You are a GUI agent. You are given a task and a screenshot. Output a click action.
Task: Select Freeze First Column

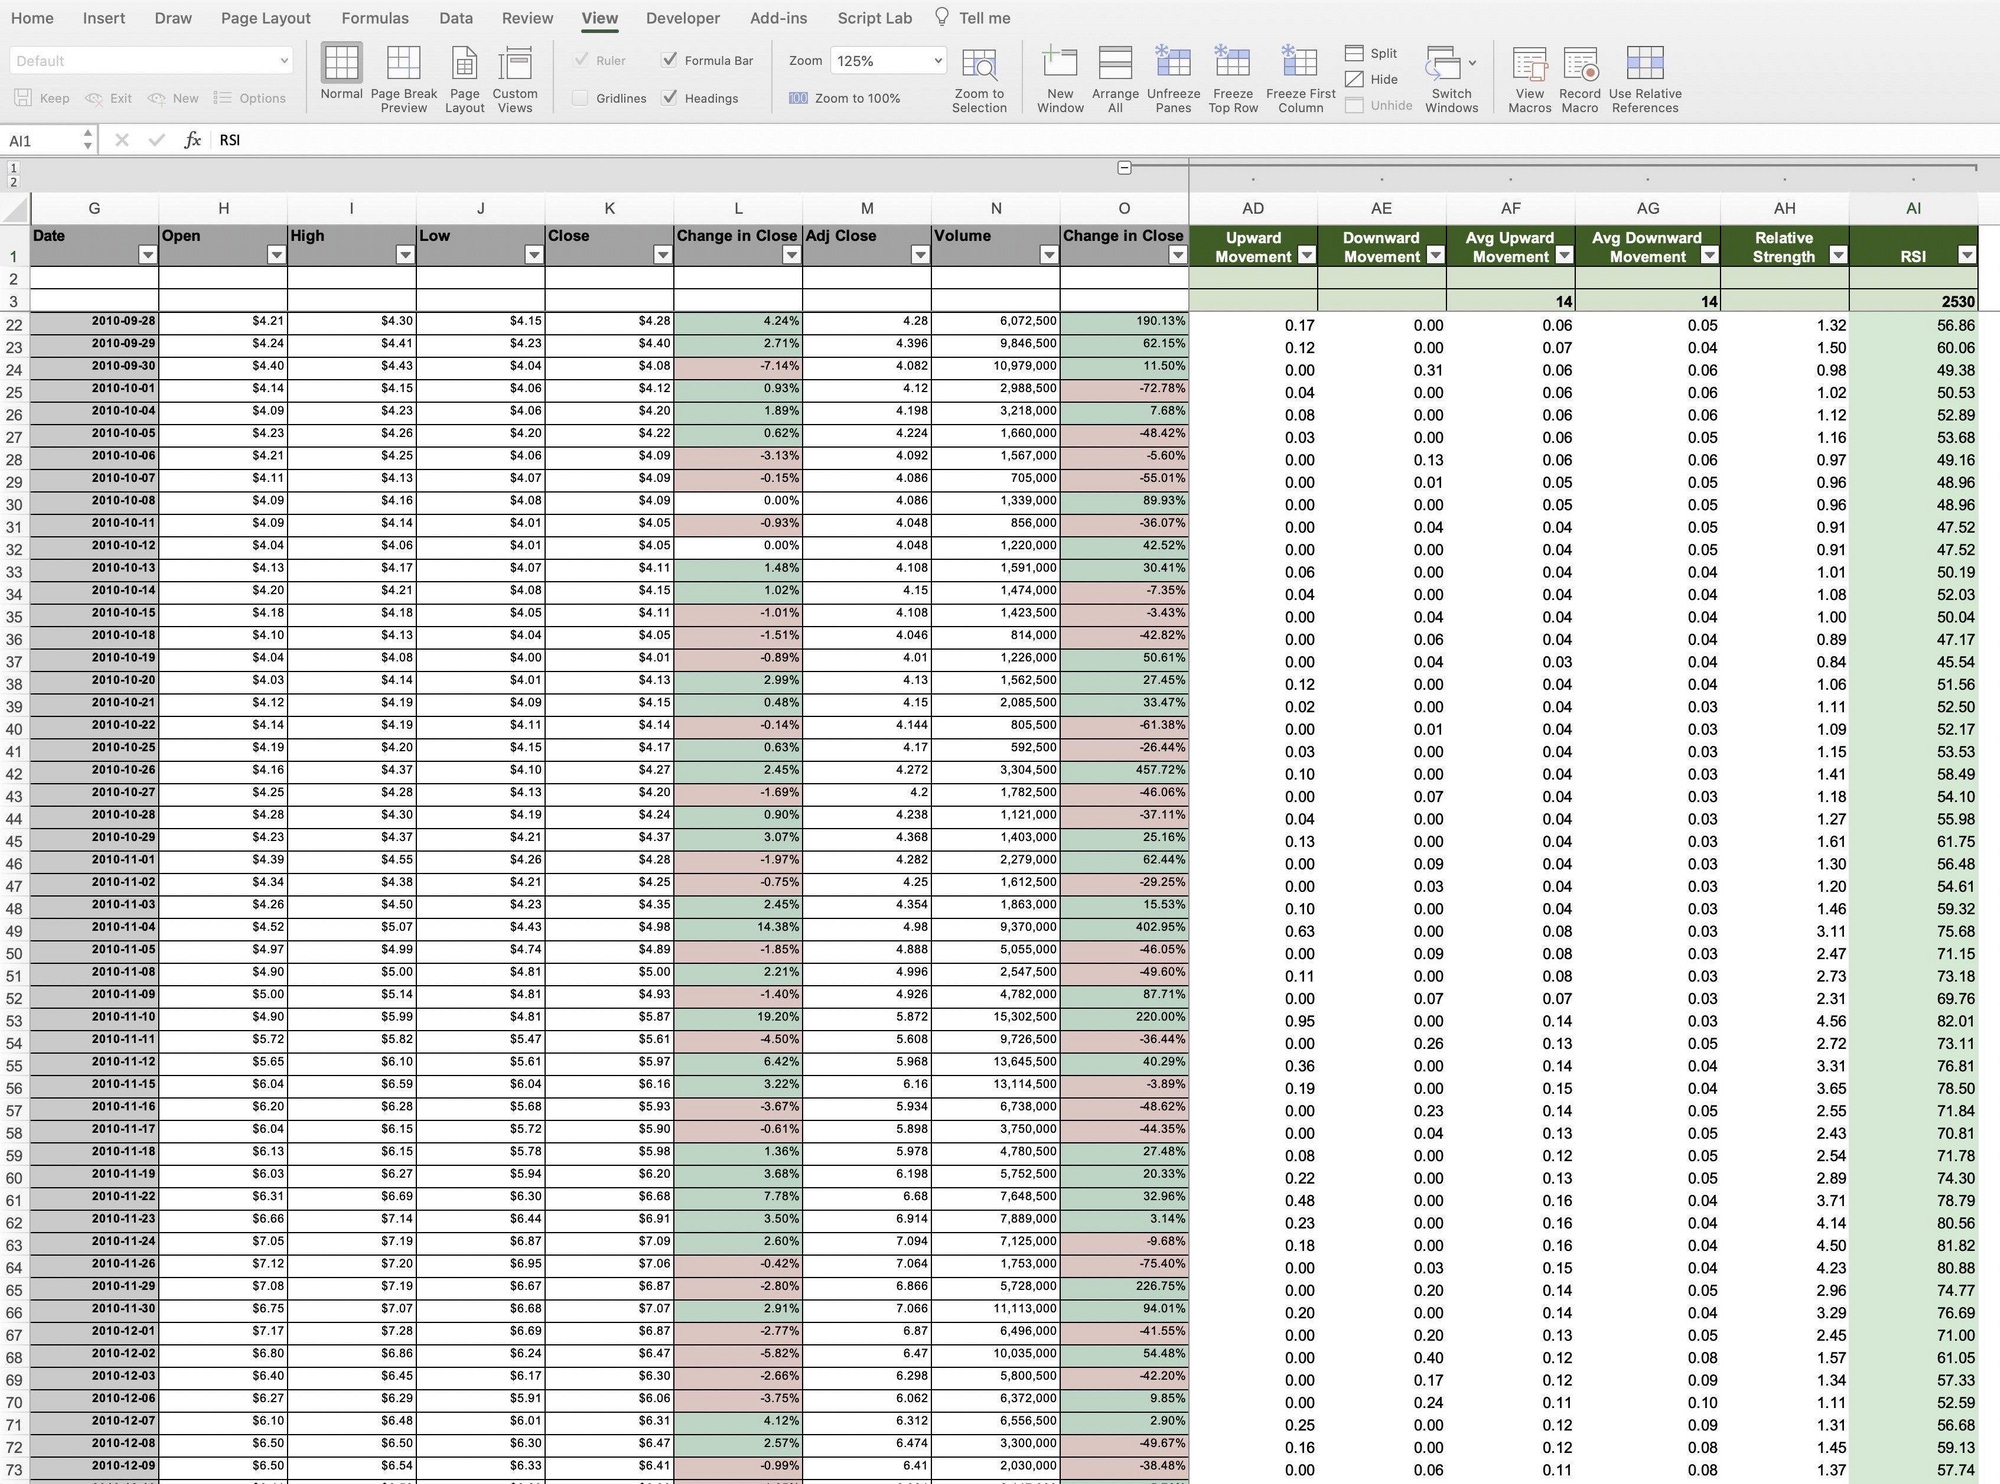click(1299, 70)
